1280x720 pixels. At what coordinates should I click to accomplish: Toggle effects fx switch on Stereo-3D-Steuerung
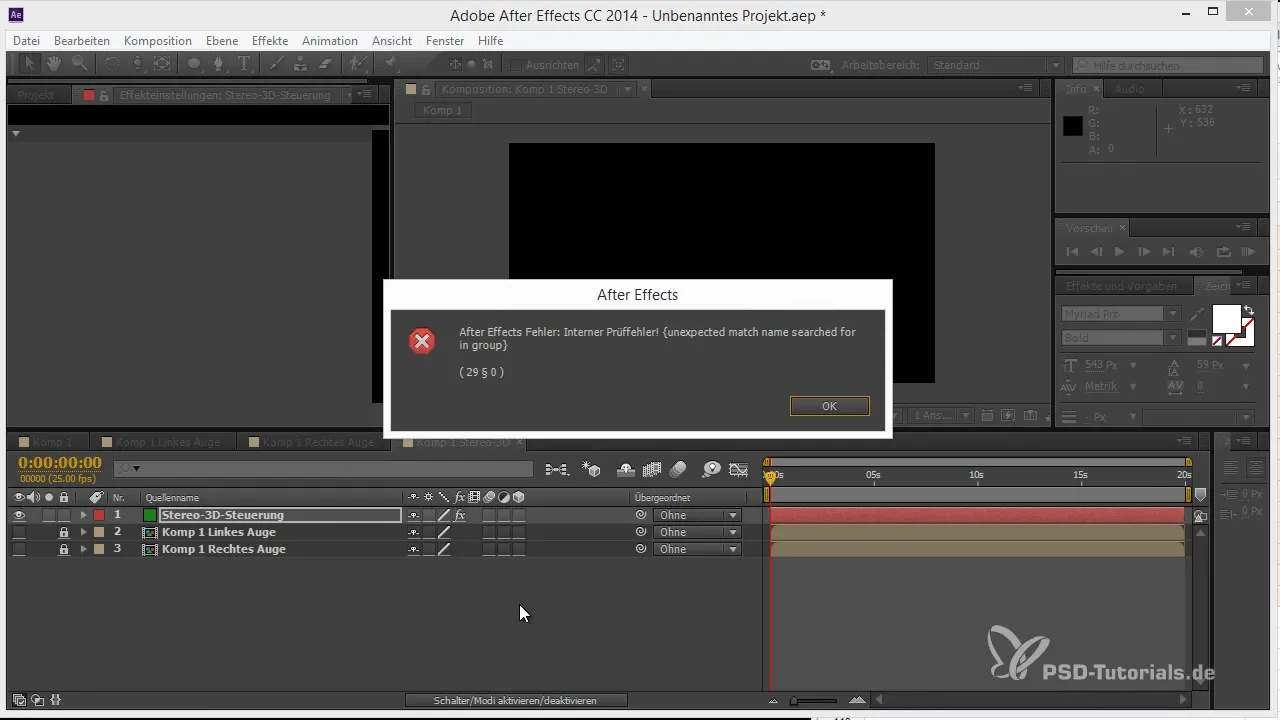(x=460, y=516)
